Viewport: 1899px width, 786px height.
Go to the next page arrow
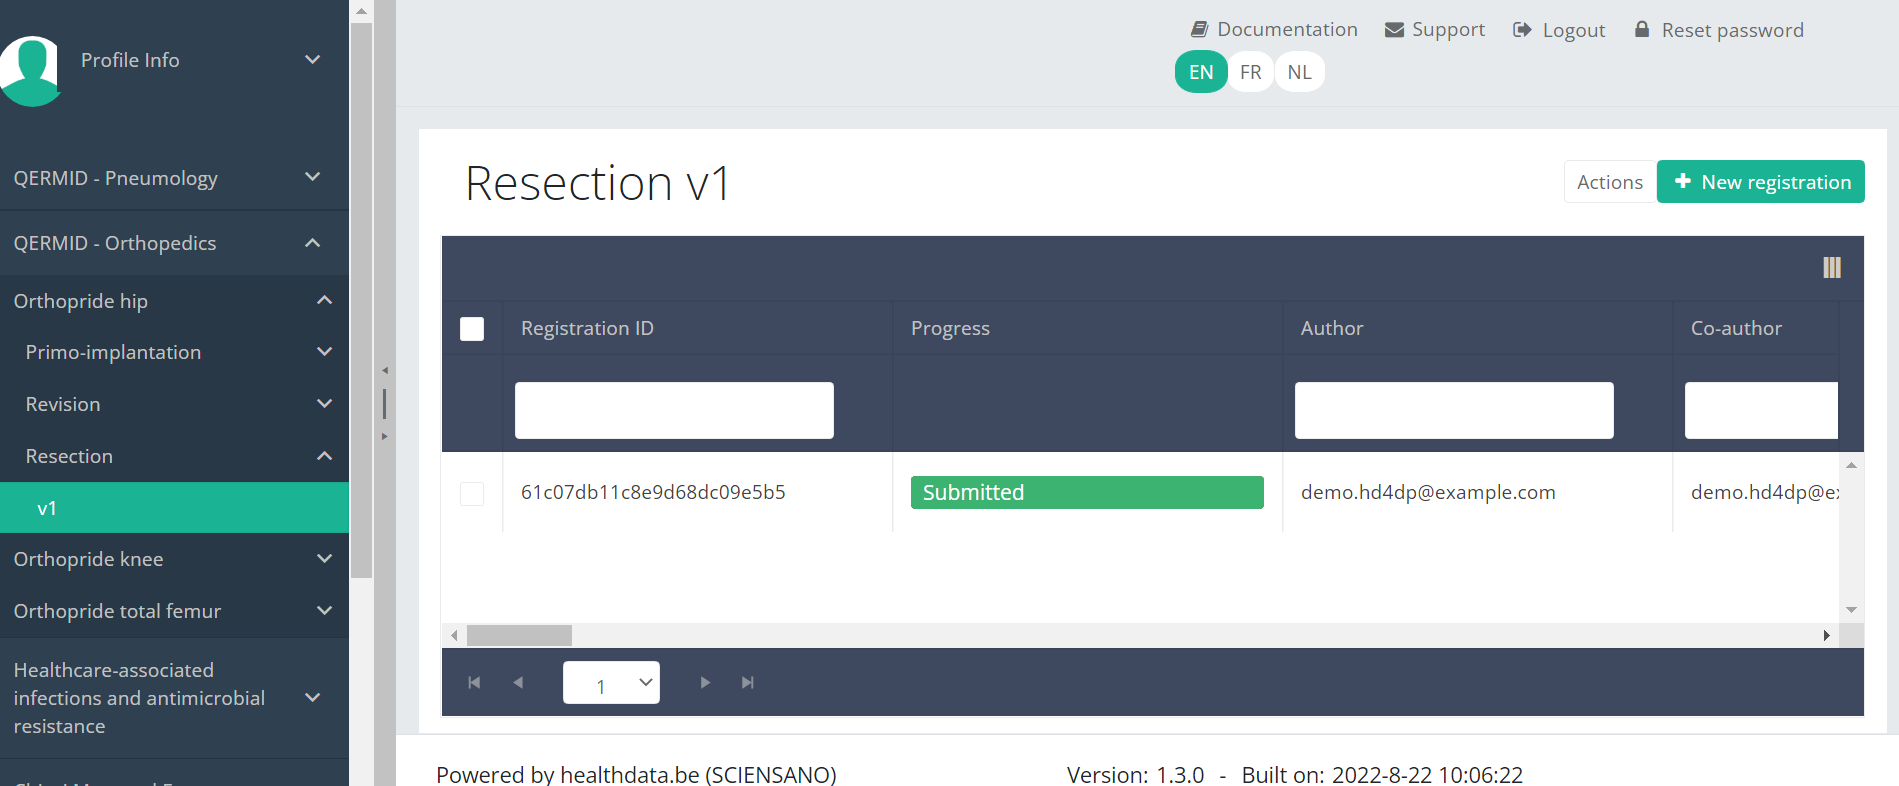[x=705, y=683]
